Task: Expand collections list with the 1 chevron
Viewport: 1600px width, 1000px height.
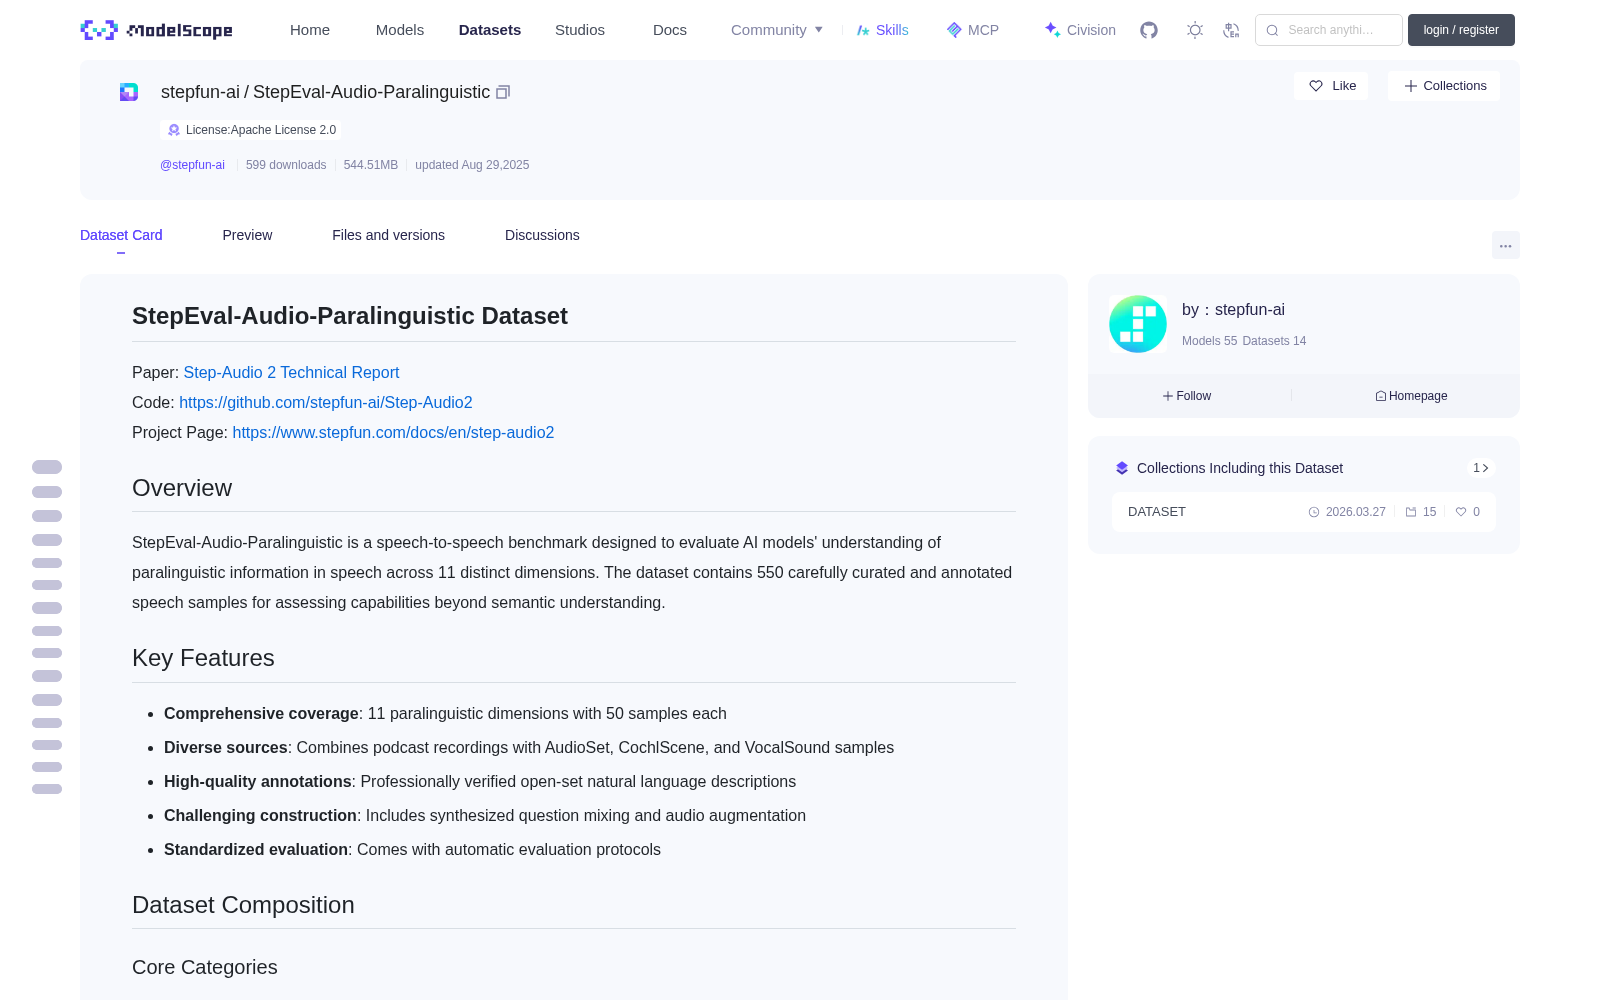Action: pos(1481,468)
